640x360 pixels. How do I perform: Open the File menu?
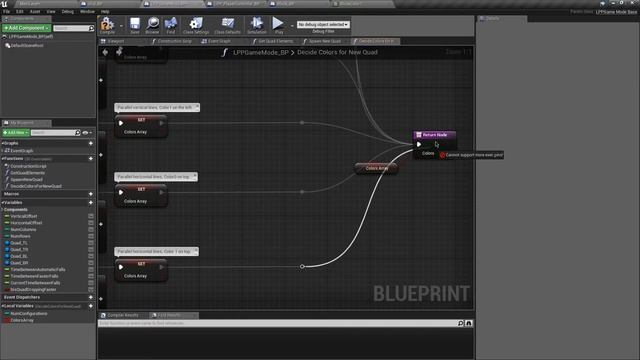[6, 11]
